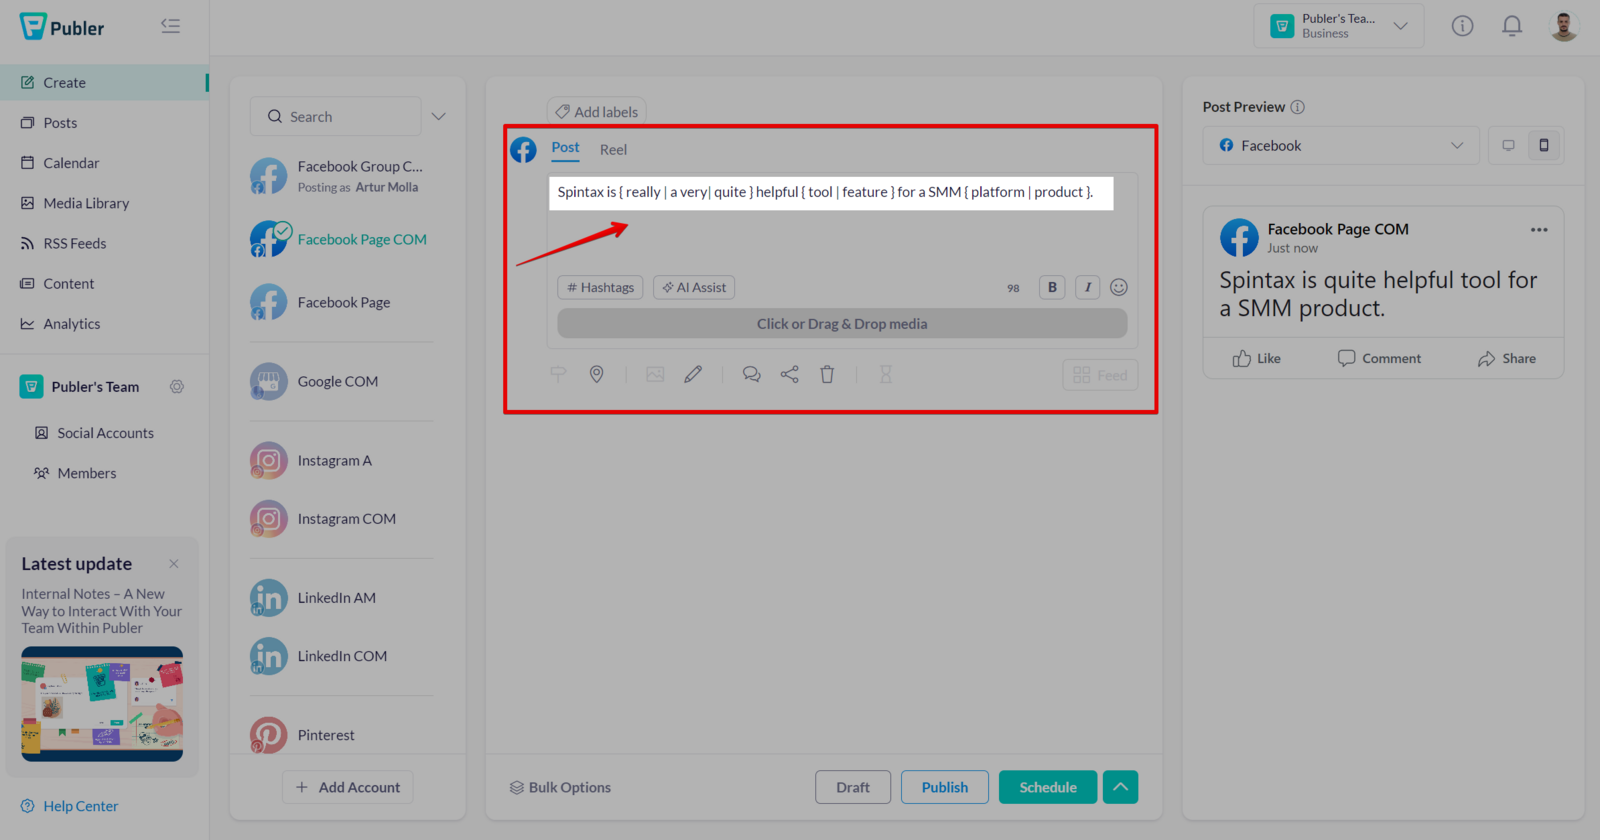Click the Facebook network icon in composer
Image resolution: width=1600 pixels, height=840 pixels.
[523, 150]
